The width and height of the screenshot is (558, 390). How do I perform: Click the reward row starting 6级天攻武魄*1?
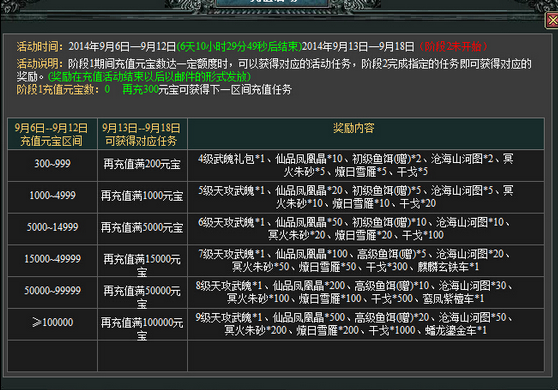[365, 228]
